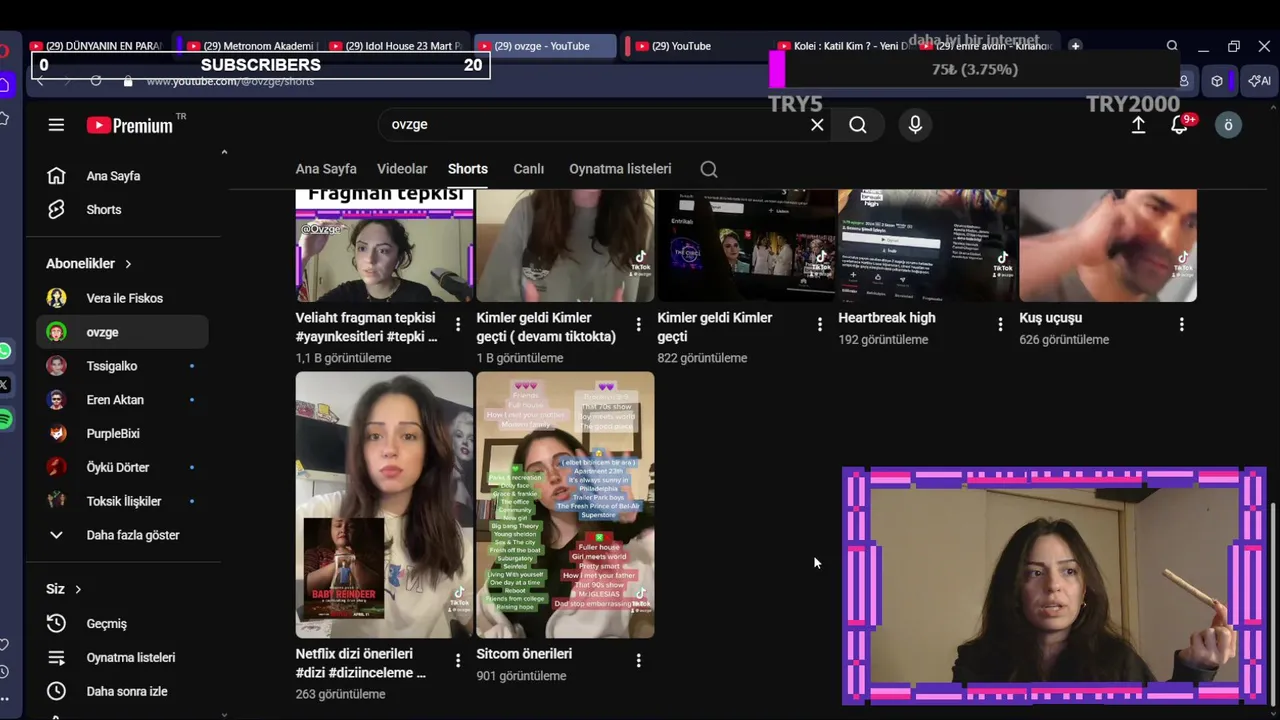Open the create/upload icon

click(x=1138, y=125)
